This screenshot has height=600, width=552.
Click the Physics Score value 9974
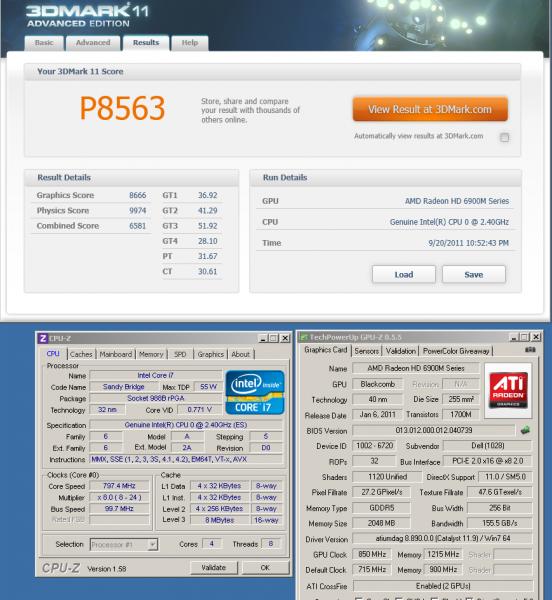tap(138, 210)
